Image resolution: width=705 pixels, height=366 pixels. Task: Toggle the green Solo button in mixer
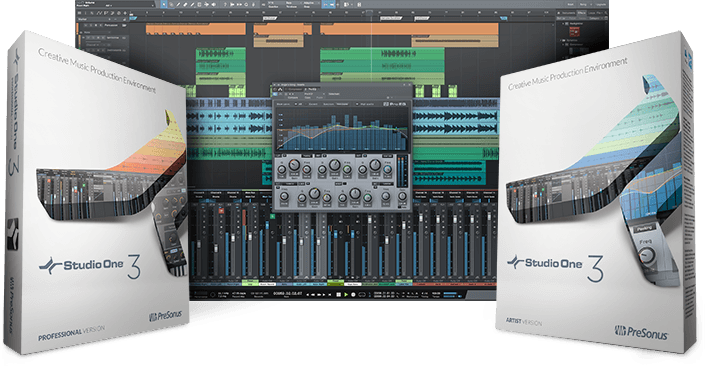point(272,216)
